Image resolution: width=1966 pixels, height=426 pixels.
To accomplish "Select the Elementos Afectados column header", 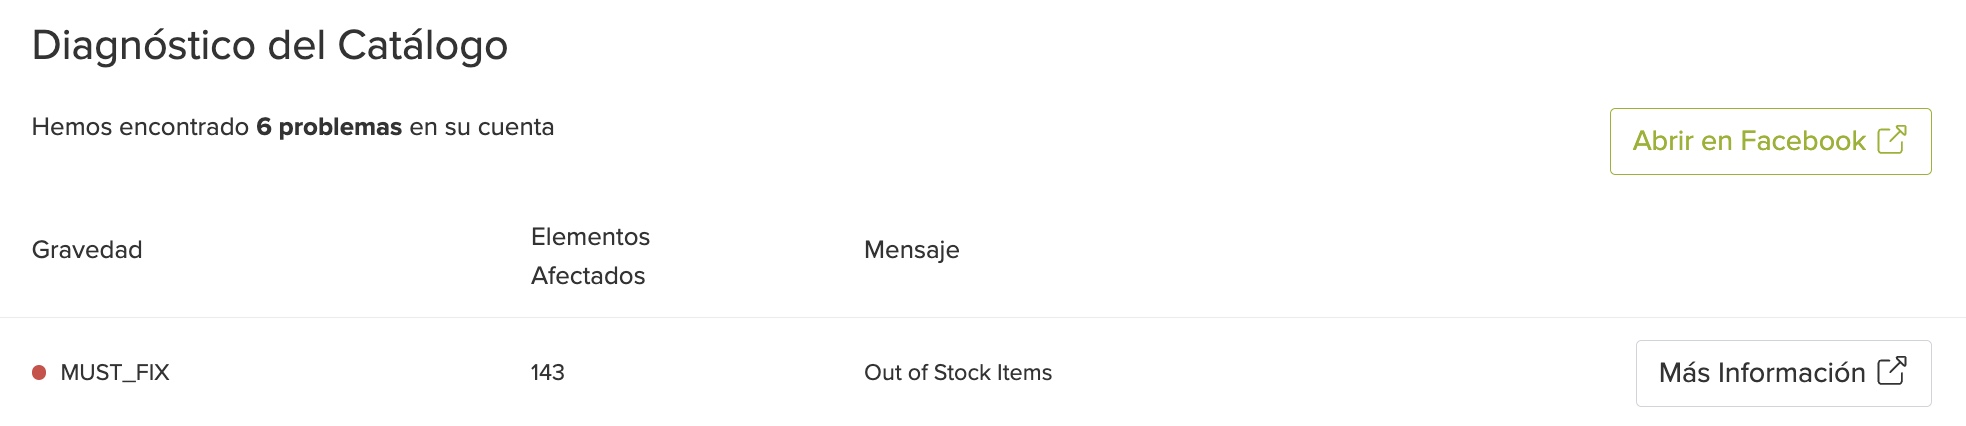I will tap(590, 256).
